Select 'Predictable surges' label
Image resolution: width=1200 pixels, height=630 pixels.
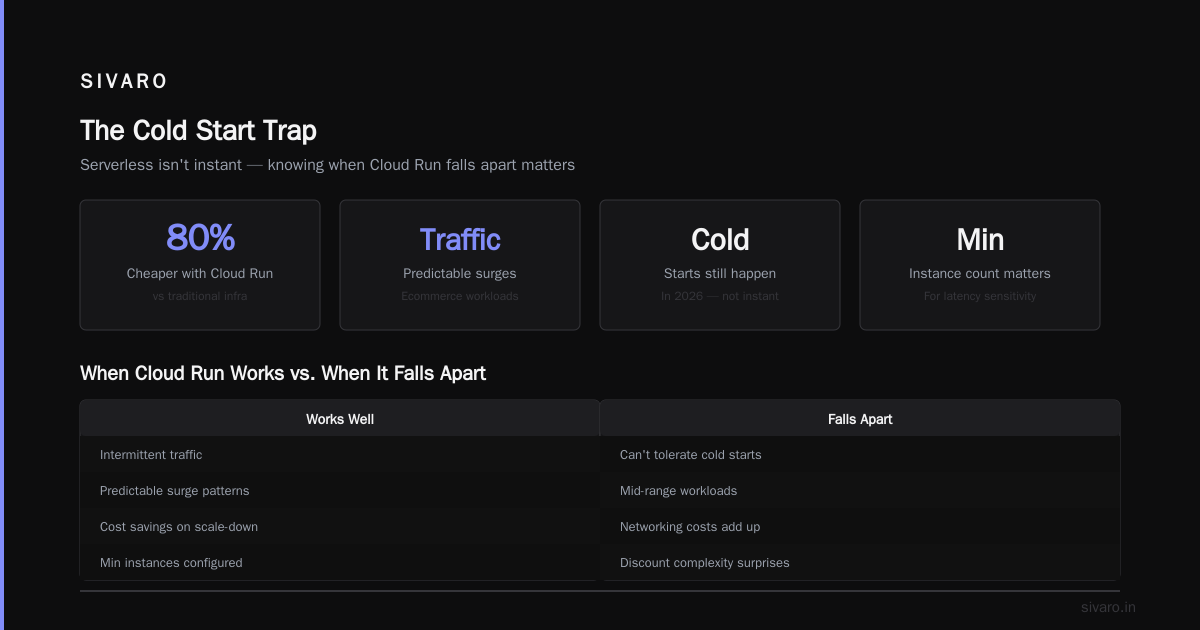(x=460, y=273)
